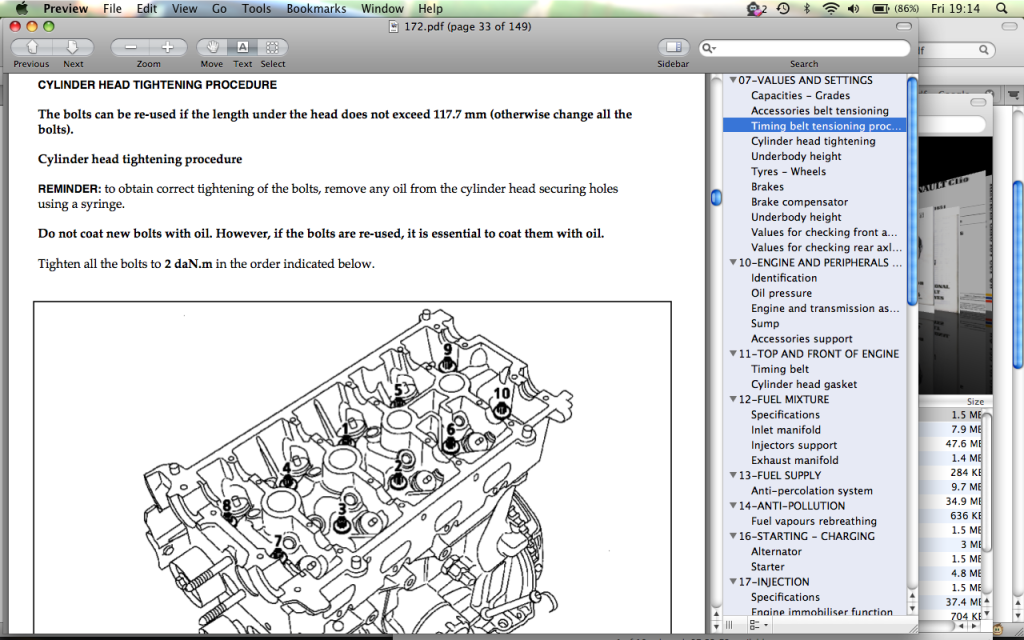Go to the previous page with Previous arrow
This screenshot has width=1024, height=640.
[x=32, y=47]
